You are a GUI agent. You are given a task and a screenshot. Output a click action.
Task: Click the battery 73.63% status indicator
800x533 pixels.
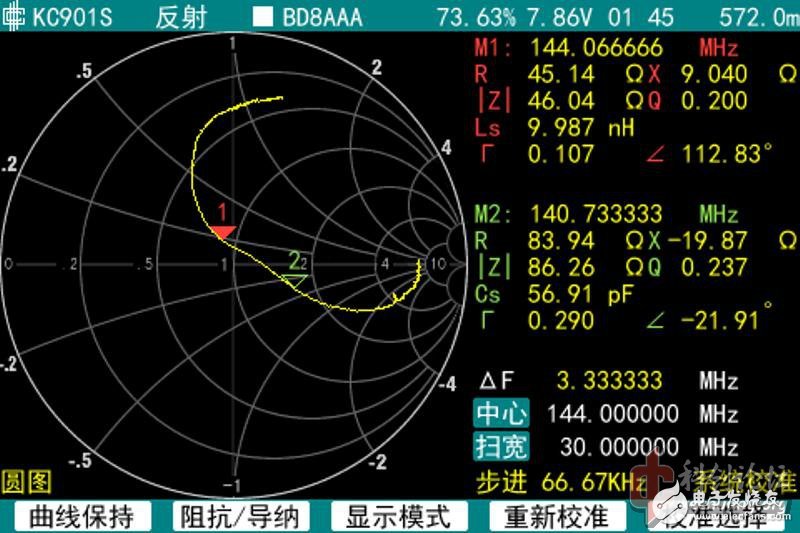coord(472,17)
